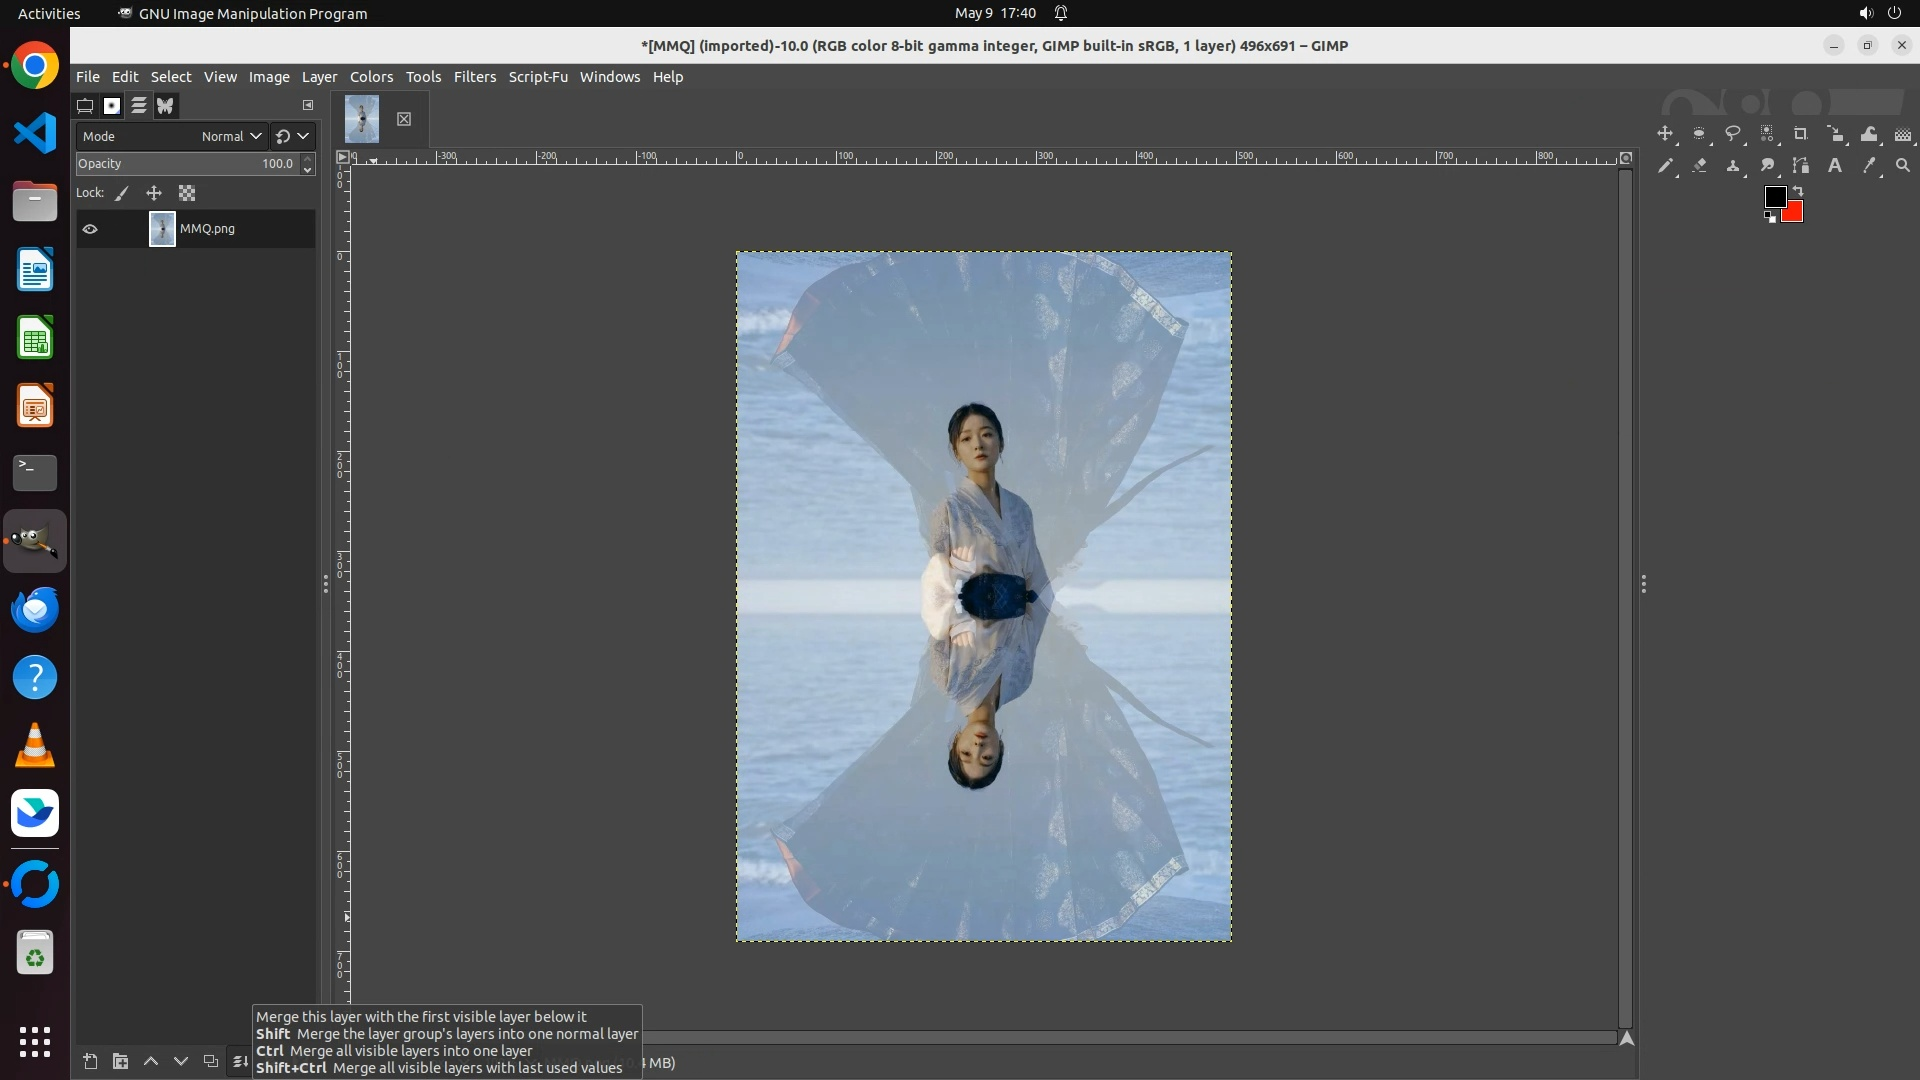
Task: Select the Crop tool
Action: coord(1801,134)
